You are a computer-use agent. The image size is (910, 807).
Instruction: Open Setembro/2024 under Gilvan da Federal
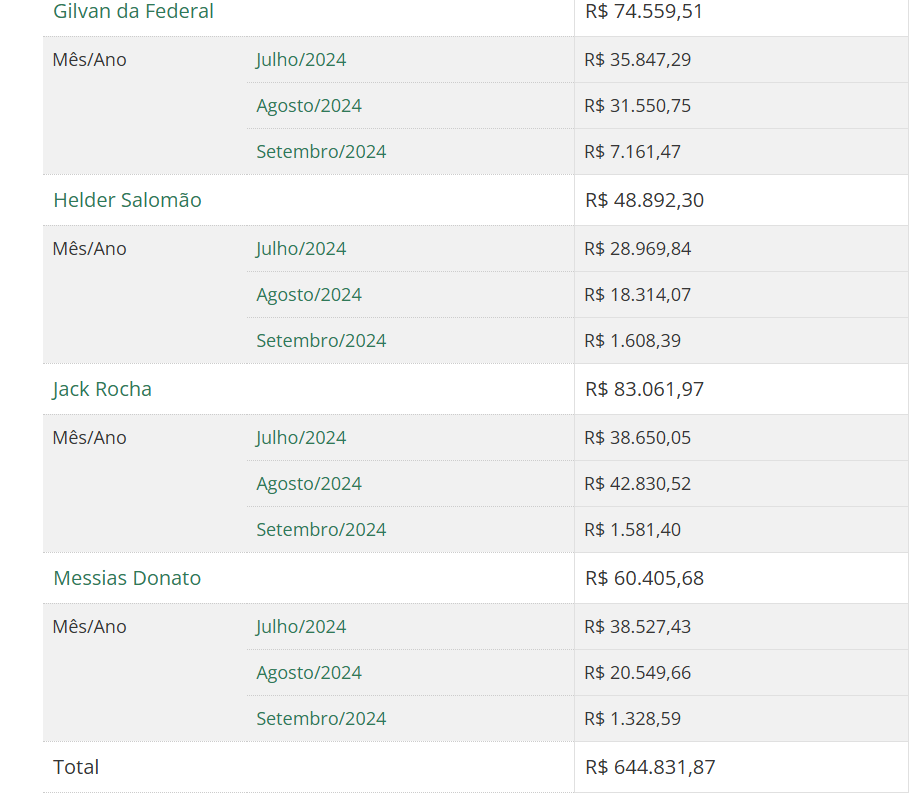click(321, 151)
